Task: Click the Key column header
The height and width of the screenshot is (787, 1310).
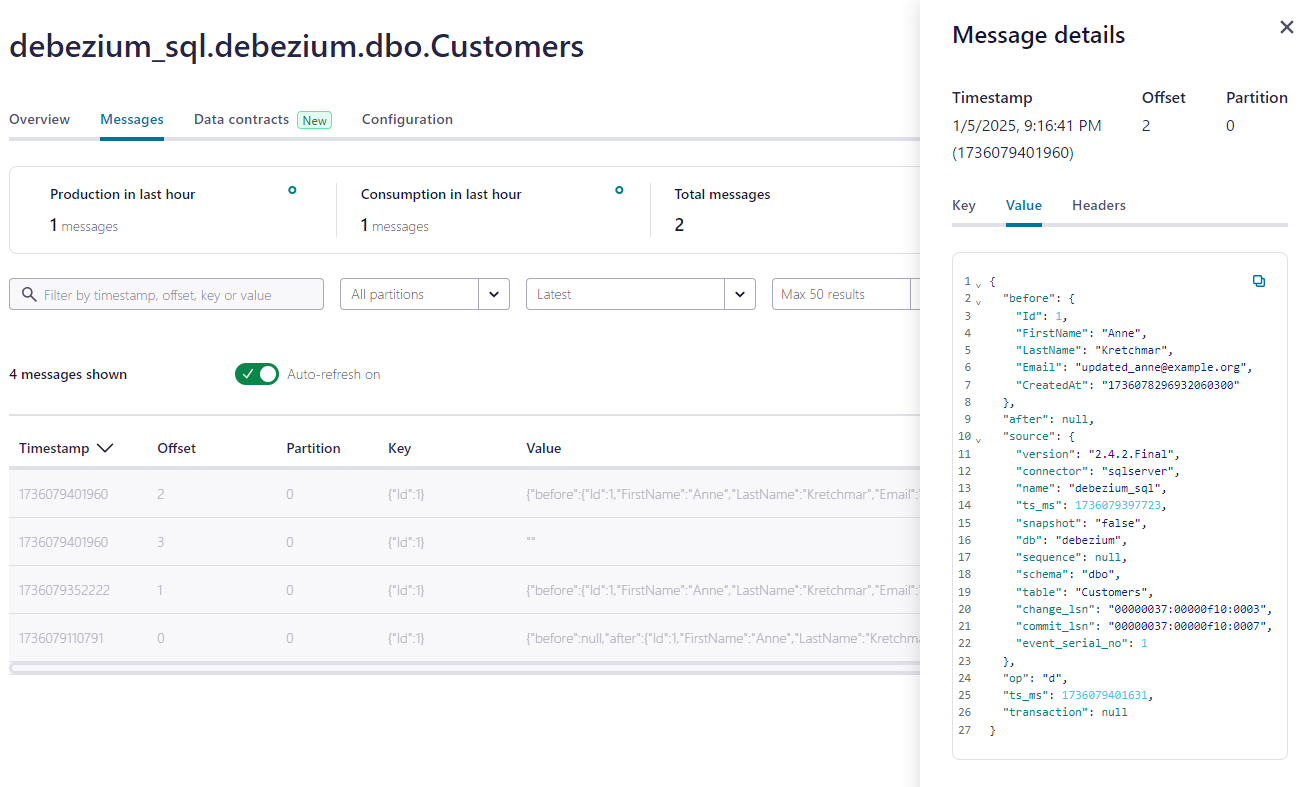Action: tap(399, 448)
